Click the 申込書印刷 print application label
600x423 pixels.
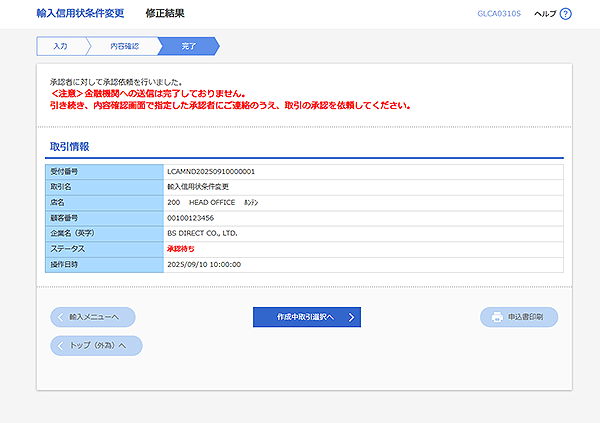coord(525,317)
